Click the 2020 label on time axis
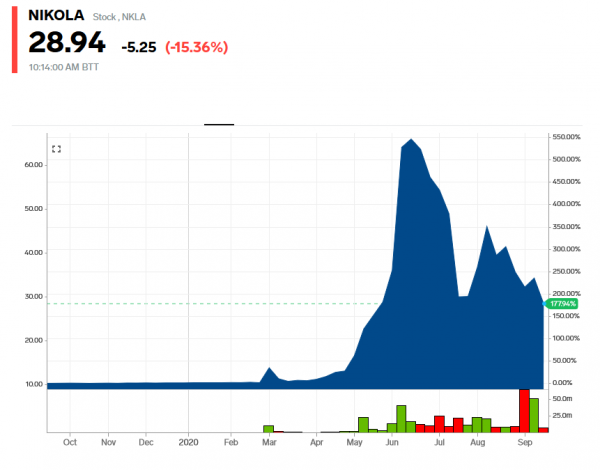600x470 pixels. [x=188, y=442]
